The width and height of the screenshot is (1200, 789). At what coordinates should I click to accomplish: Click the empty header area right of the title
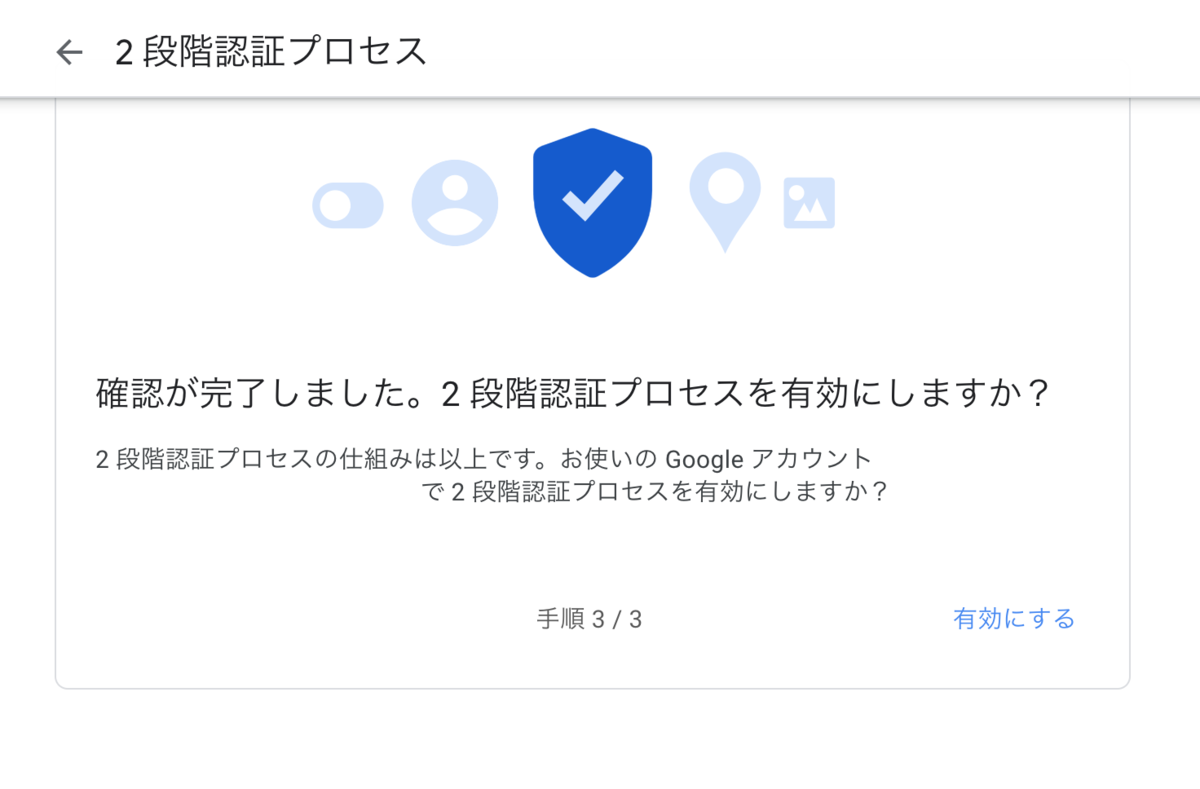(x=800, y=52)
